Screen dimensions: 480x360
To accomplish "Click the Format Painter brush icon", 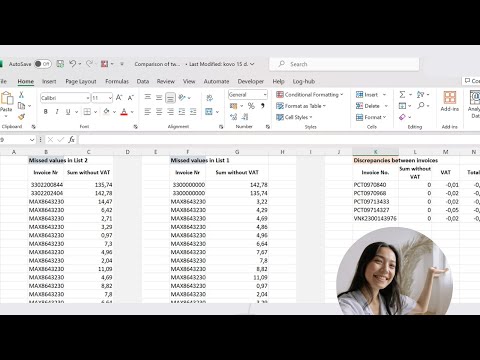I will pos(21,117).
